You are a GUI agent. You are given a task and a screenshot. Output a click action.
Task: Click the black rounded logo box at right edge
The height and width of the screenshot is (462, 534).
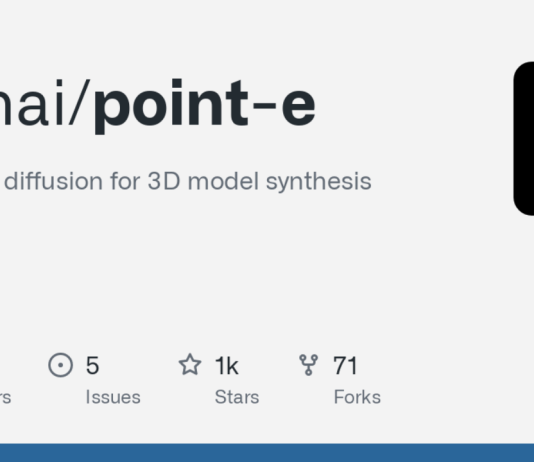(524, 139)
